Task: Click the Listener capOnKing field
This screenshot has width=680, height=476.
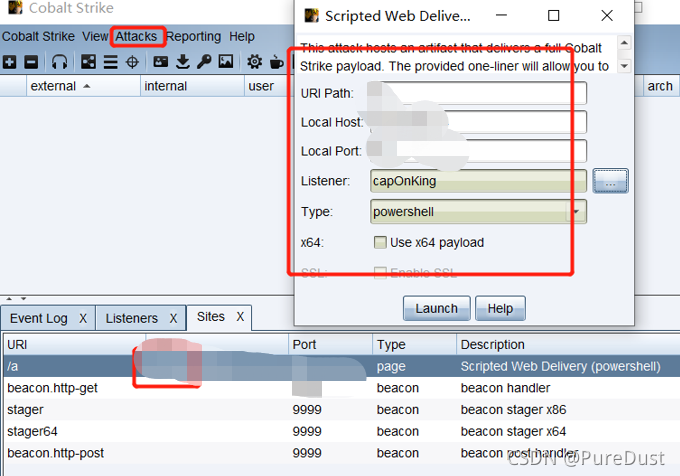Action: click(x=478, y=181)
